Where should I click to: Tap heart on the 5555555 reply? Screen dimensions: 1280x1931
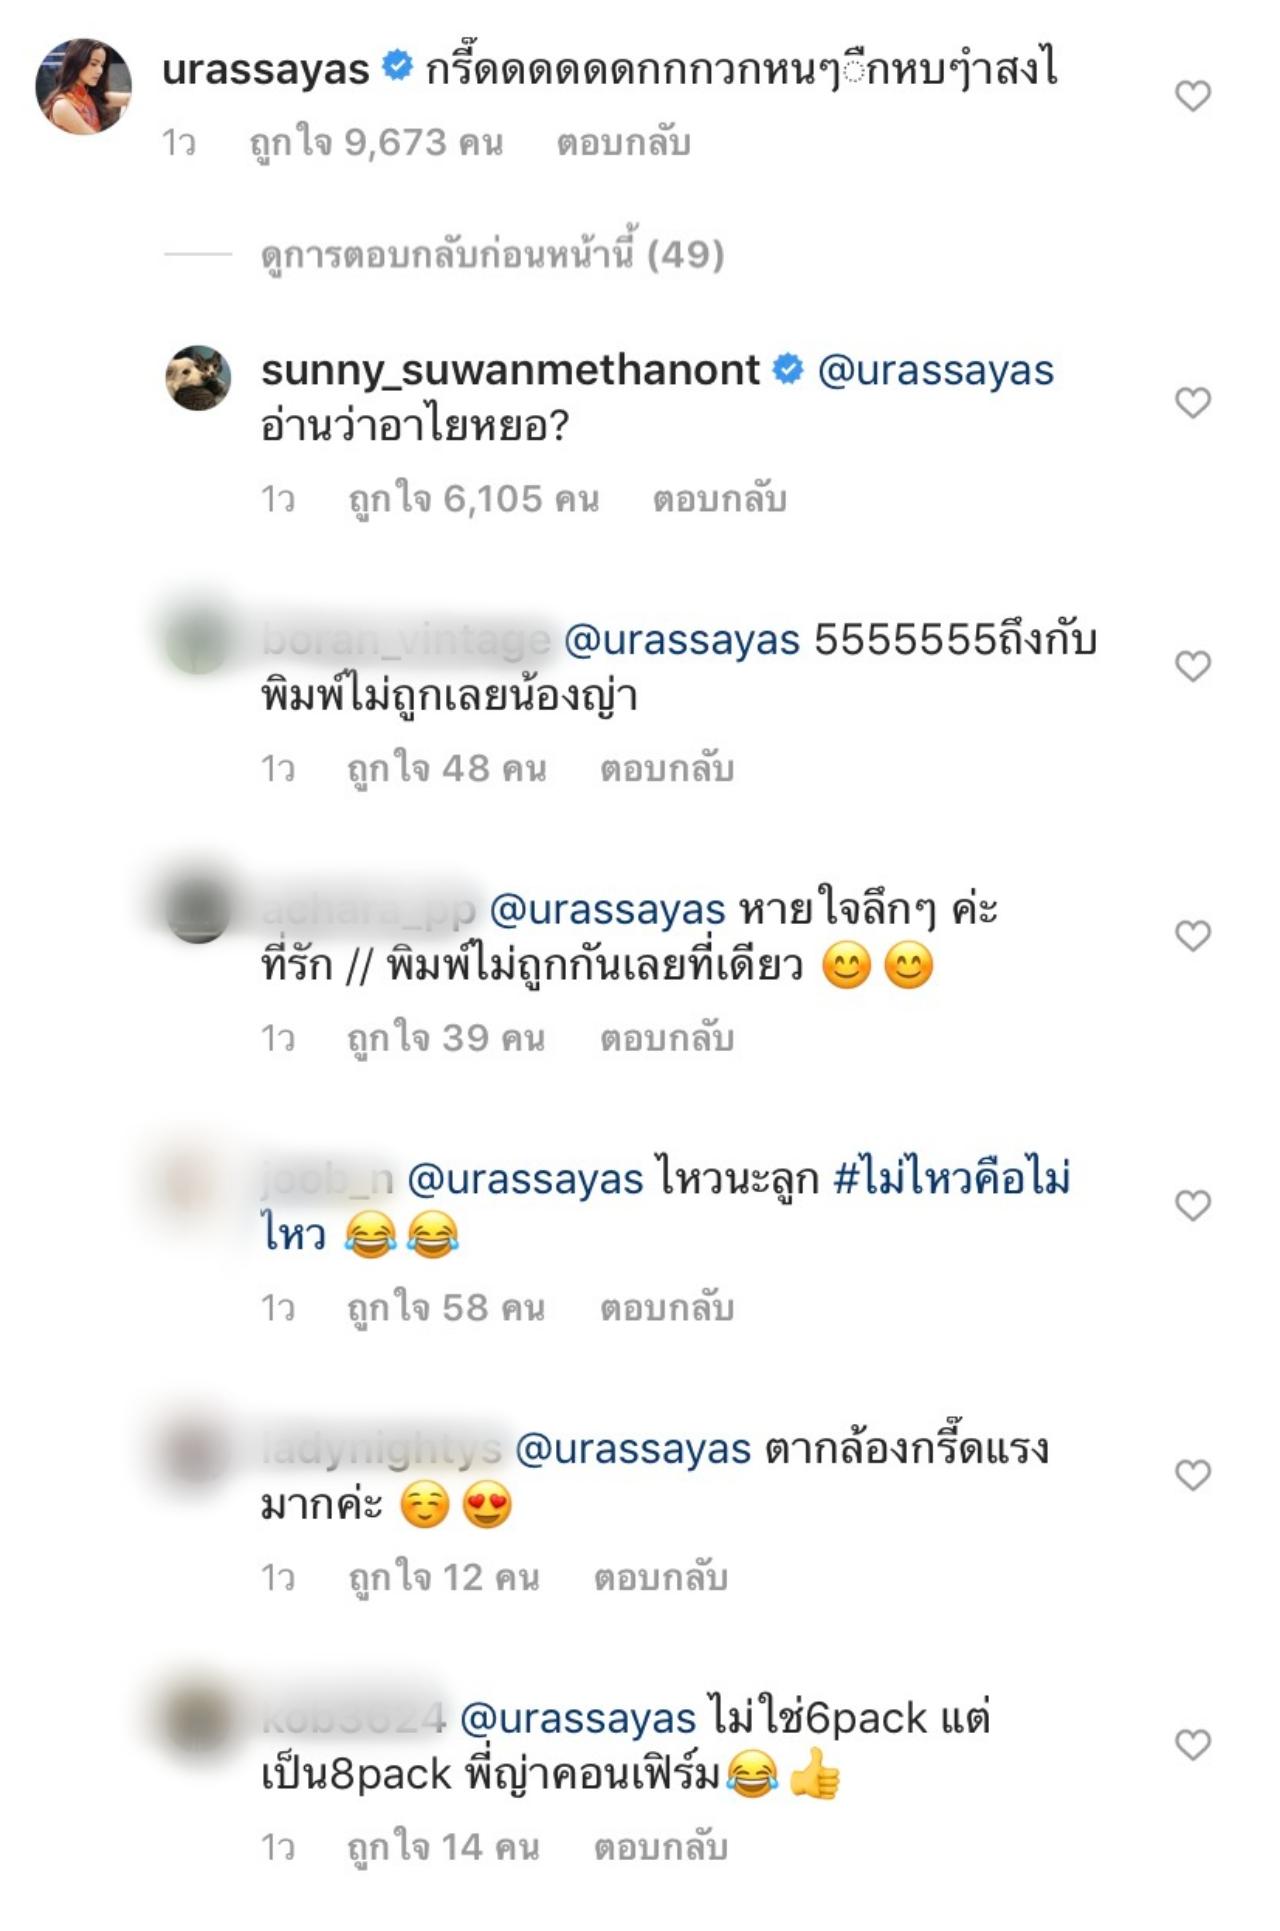pos(1192,666)
